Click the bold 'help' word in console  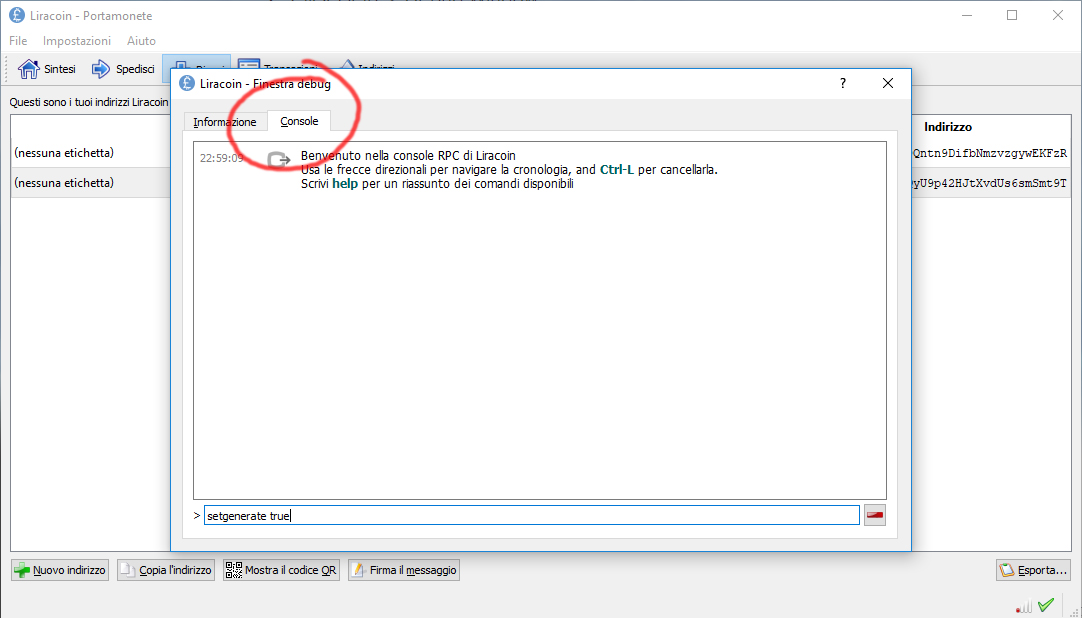point(345,184)
